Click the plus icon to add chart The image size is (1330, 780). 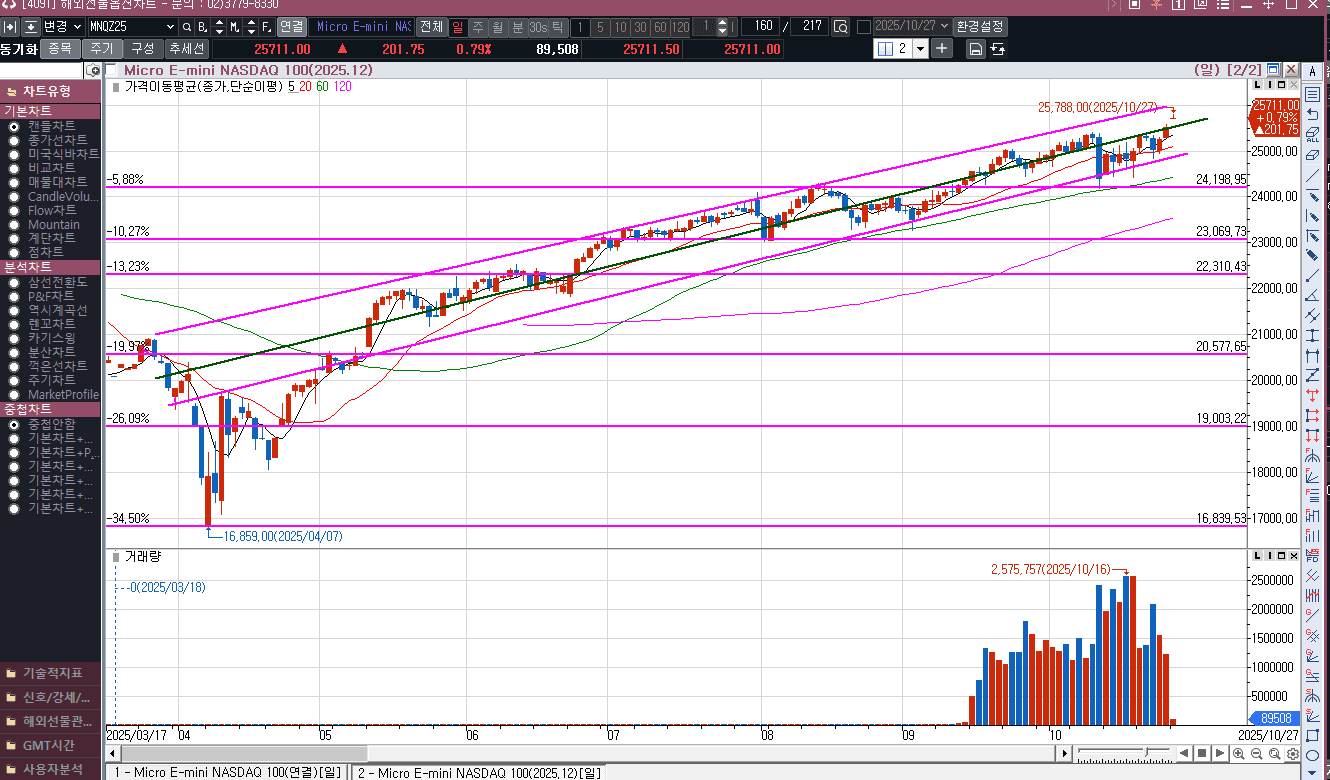[x=942, y=48]
